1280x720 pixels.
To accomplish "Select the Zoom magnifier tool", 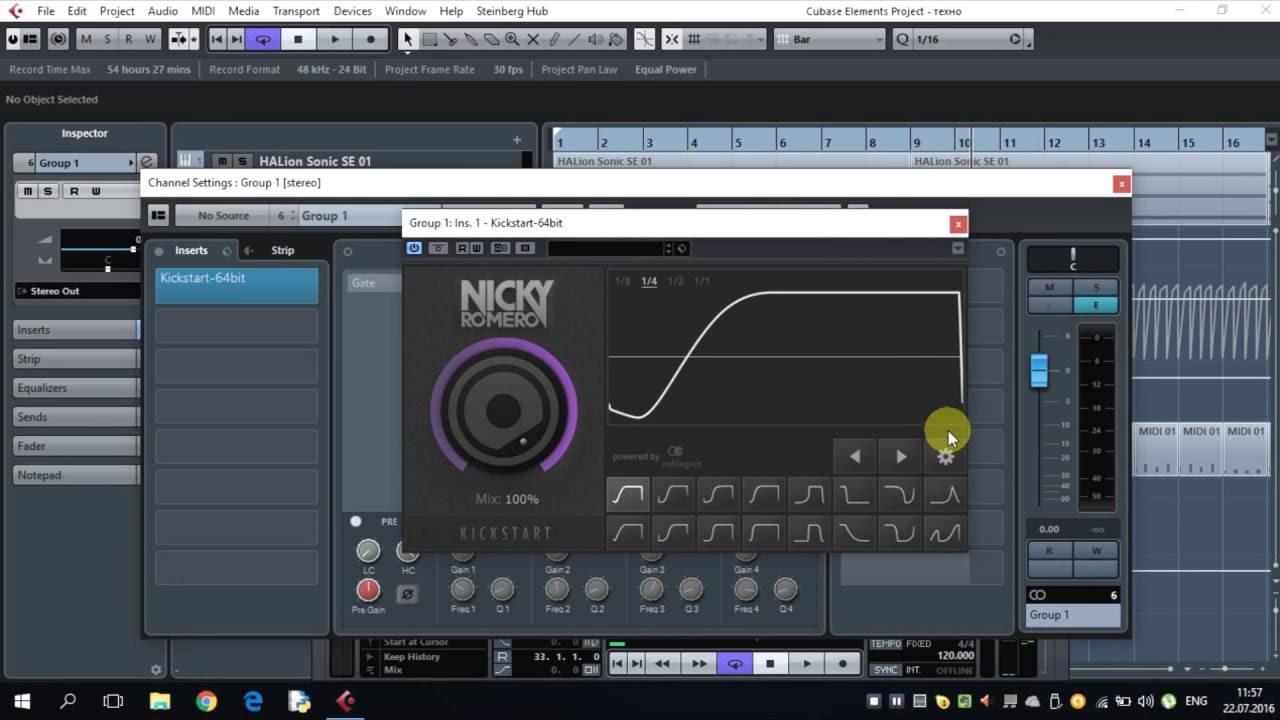I will 512,39.
